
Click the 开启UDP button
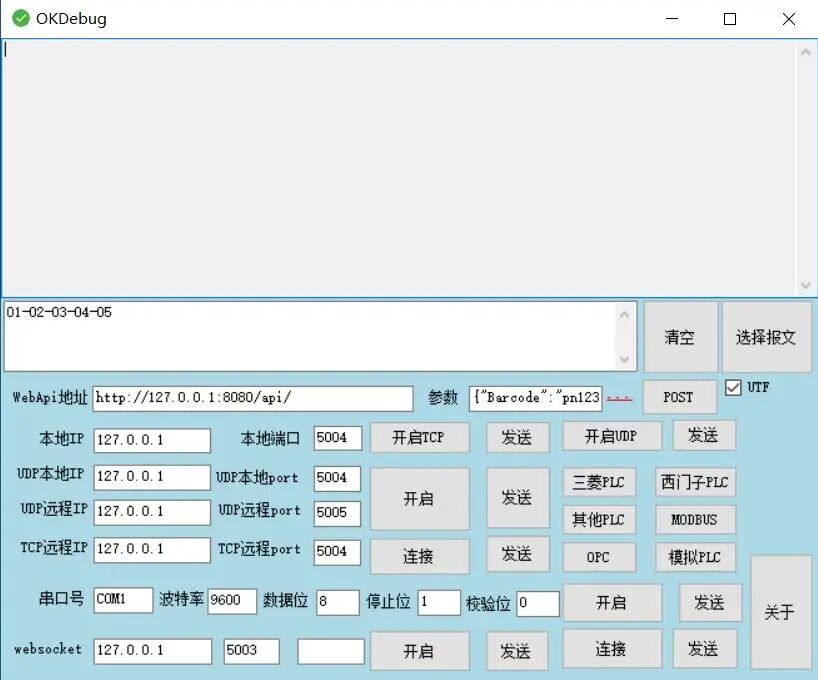(612, 436)
